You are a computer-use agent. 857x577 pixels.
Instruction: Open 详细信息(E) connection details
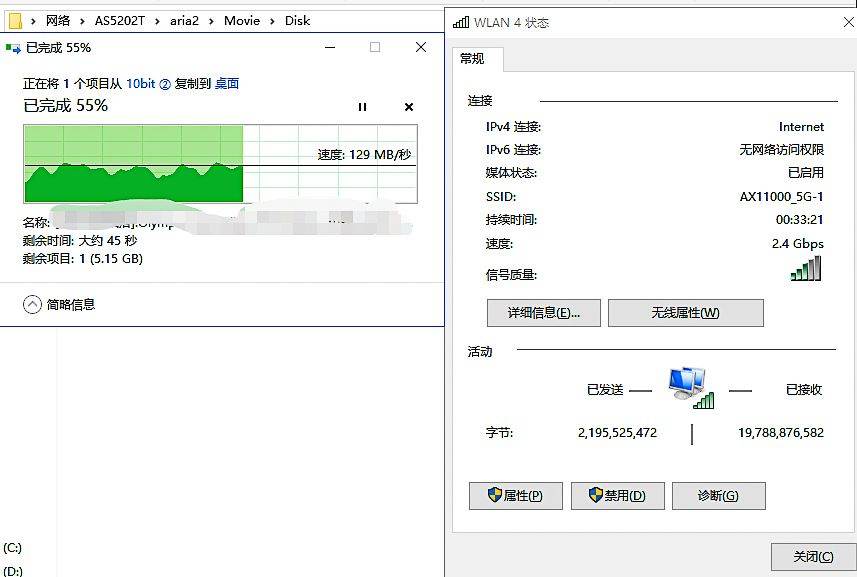coord(544,313)
